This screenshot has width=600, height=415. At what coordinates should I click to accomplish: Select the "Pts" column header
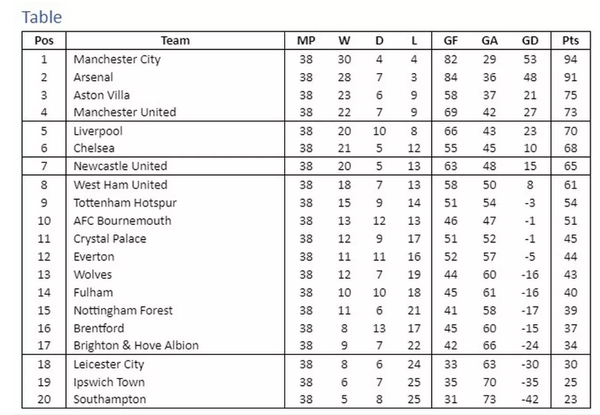(570, 41)
